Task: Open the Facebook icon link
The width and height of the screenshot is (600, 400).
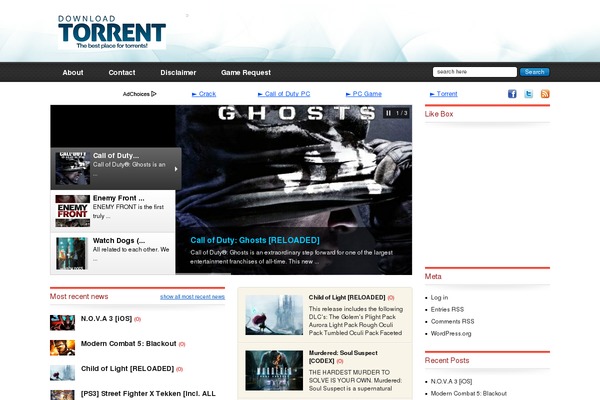Action: (512, 94)
